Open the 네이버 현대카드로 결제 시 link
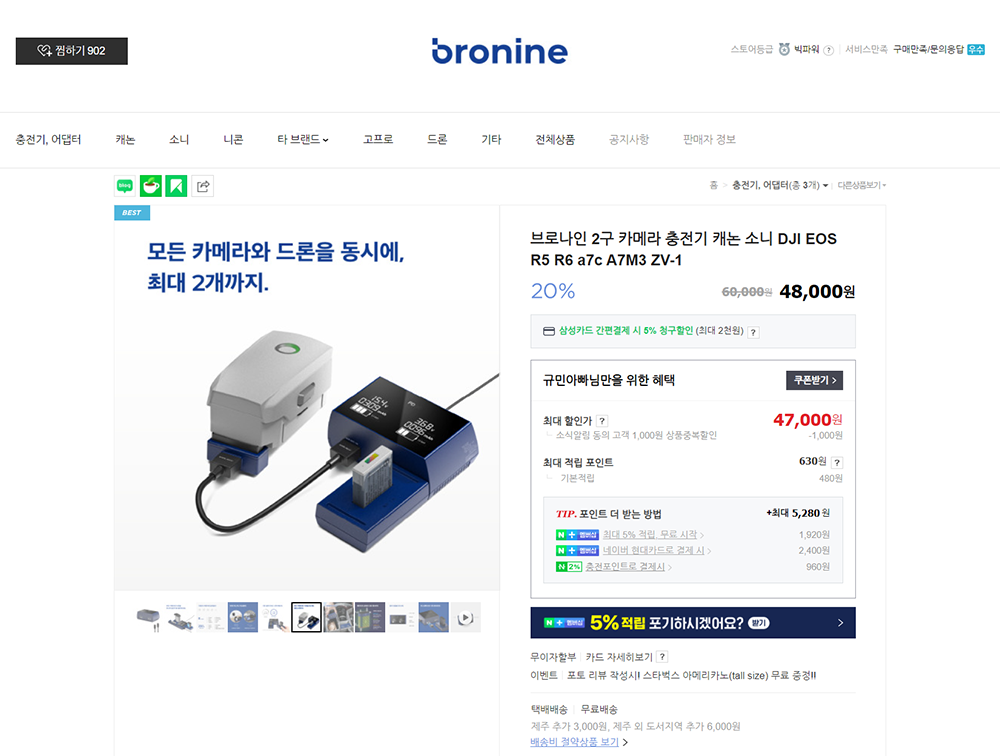The image size is (1000, 756). tap(656, 551)
